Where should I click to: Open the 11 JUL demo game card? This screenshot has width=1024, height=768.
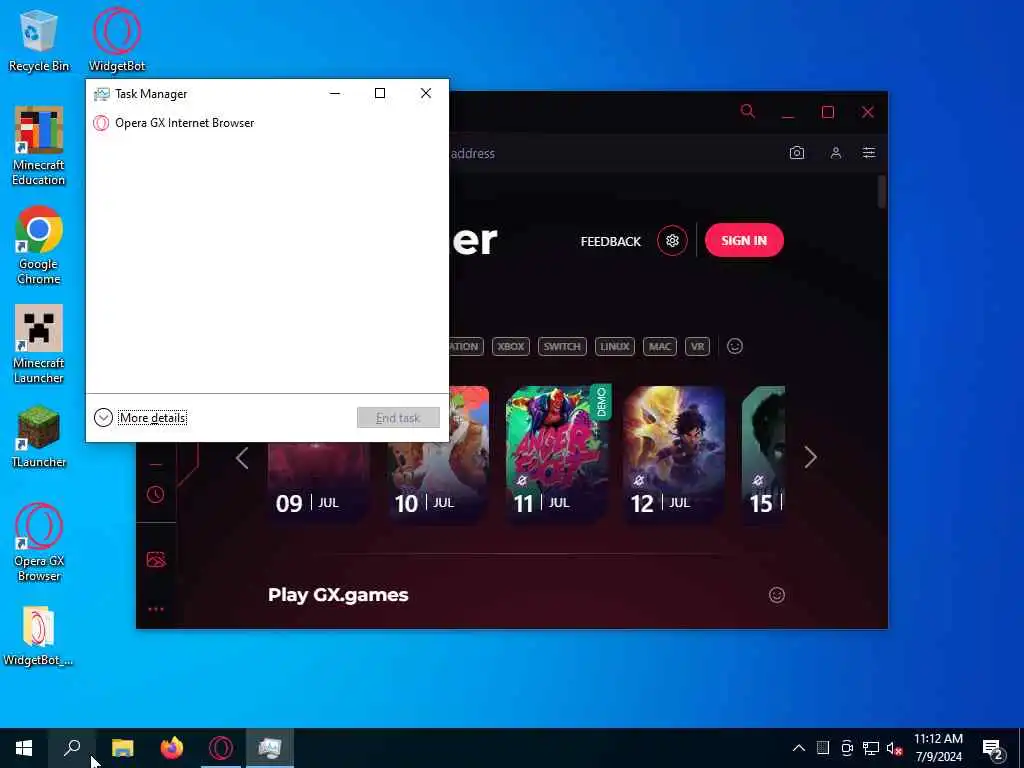pyautogui.click(x=558, y=453)
